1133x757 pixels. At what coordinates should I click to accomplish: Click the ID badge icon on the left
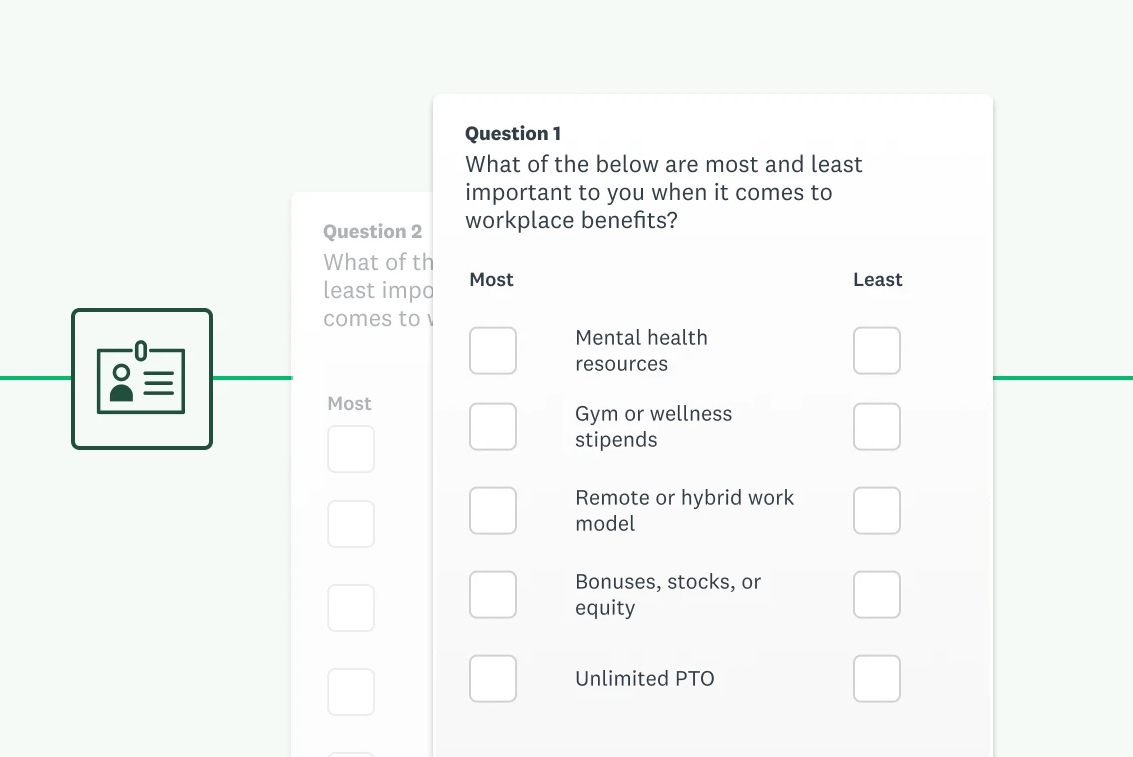point(141,378)
